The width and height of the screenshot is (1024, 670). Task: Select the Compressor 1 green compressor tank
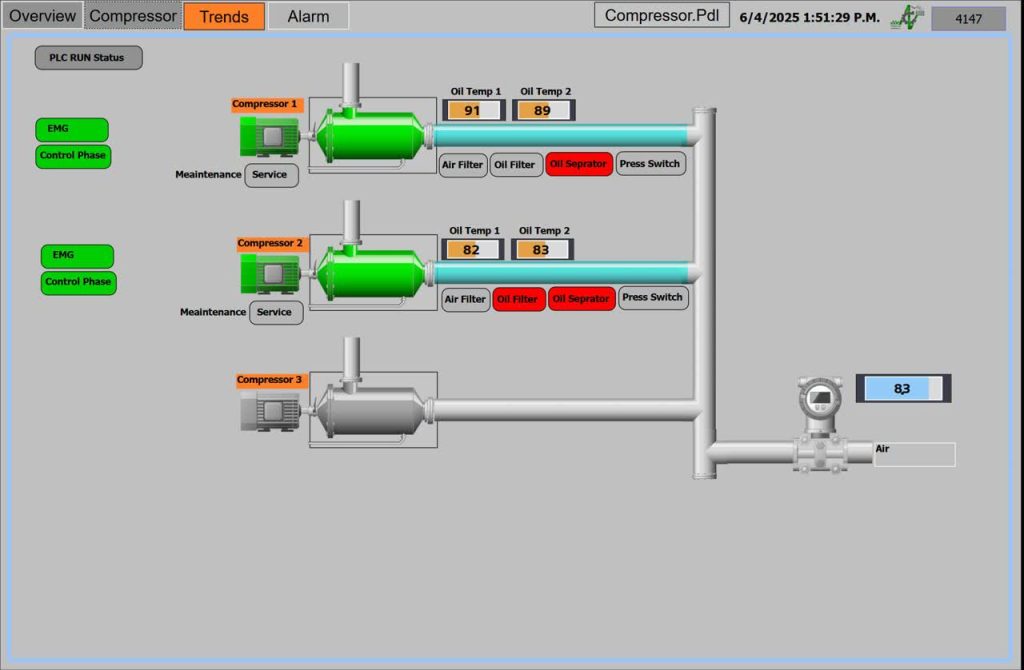(x=373, y=136)
